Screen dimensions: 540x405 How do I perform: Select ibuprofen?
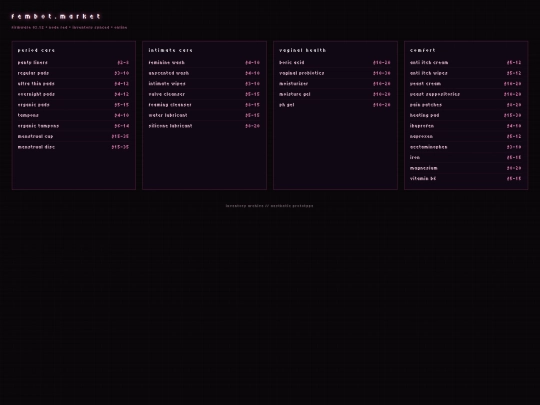466,126
